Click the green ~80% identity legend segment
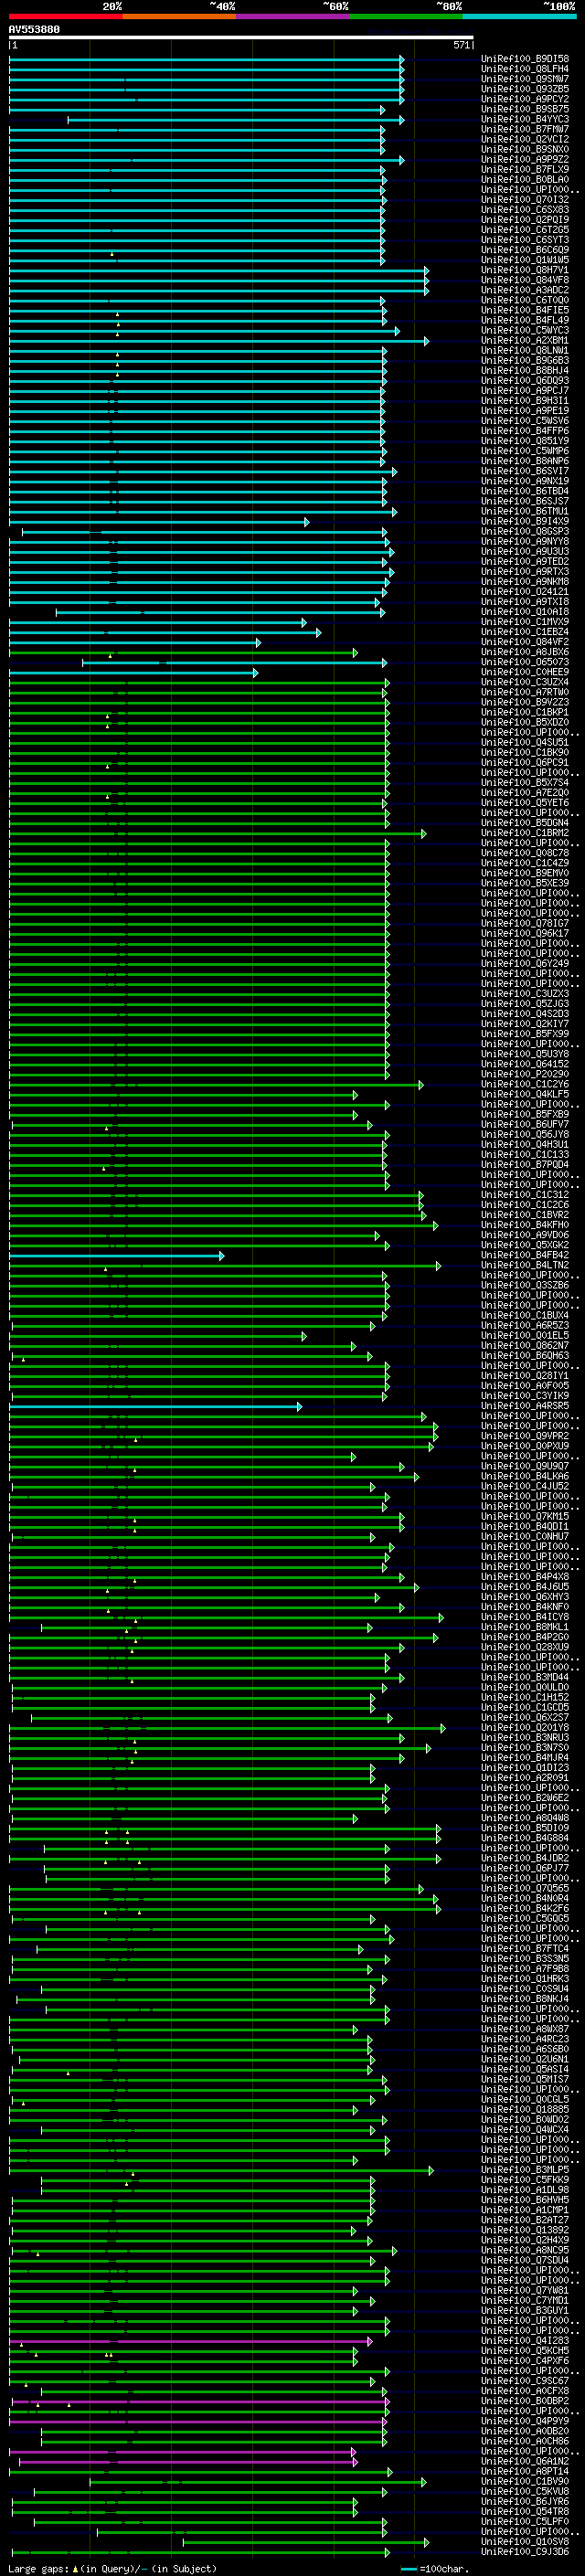The image size is (585, 2576). (406, 16)
